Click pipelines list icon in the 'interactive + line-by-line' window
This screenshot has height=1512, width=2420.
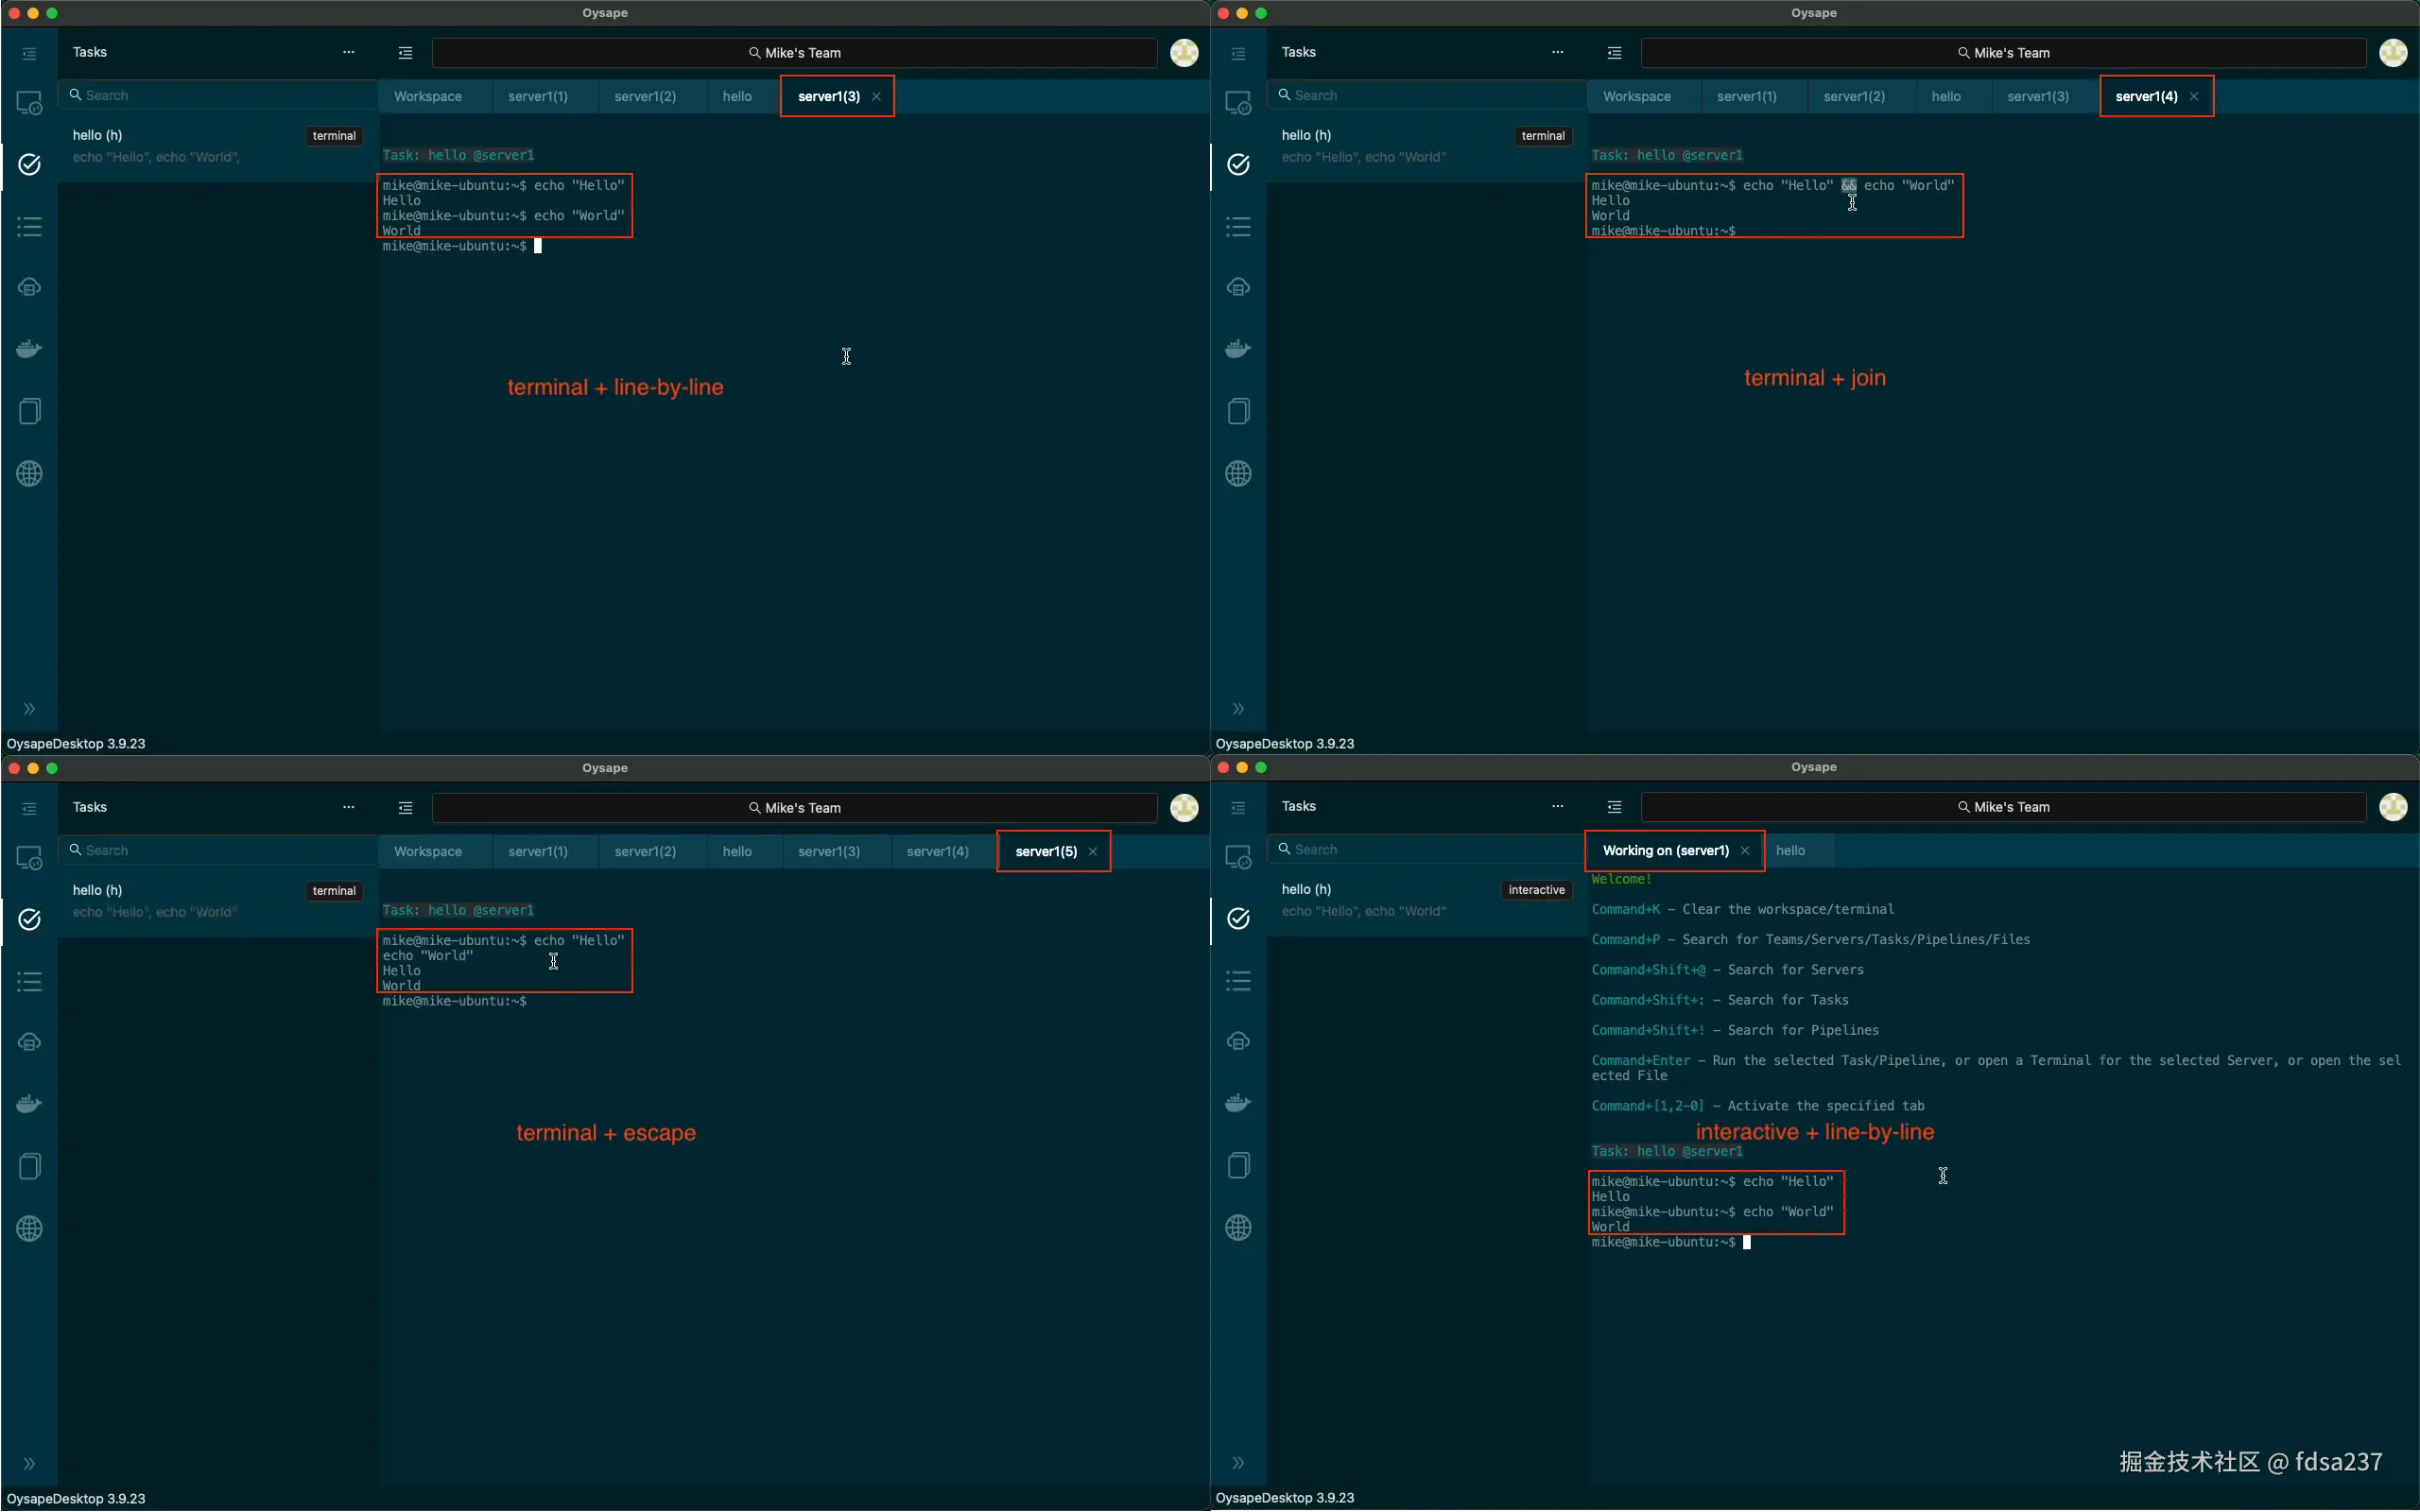[x=1238, y=981]
